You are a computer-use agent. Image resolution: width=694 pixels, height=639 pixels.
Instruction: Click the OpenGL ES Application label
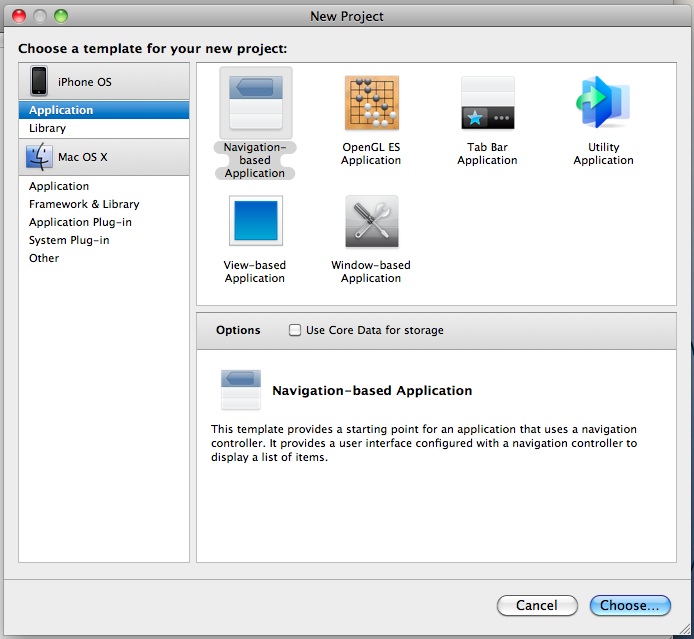click(x=371, y=154)
